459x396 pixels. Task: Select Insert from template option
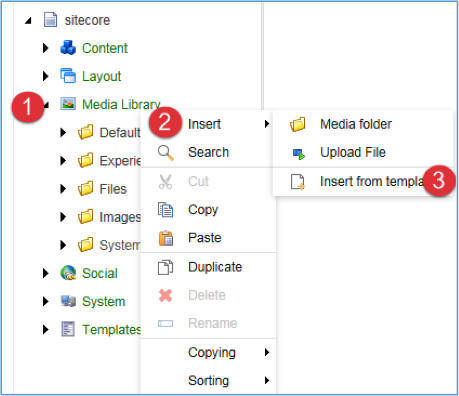[x=363, y=182]
